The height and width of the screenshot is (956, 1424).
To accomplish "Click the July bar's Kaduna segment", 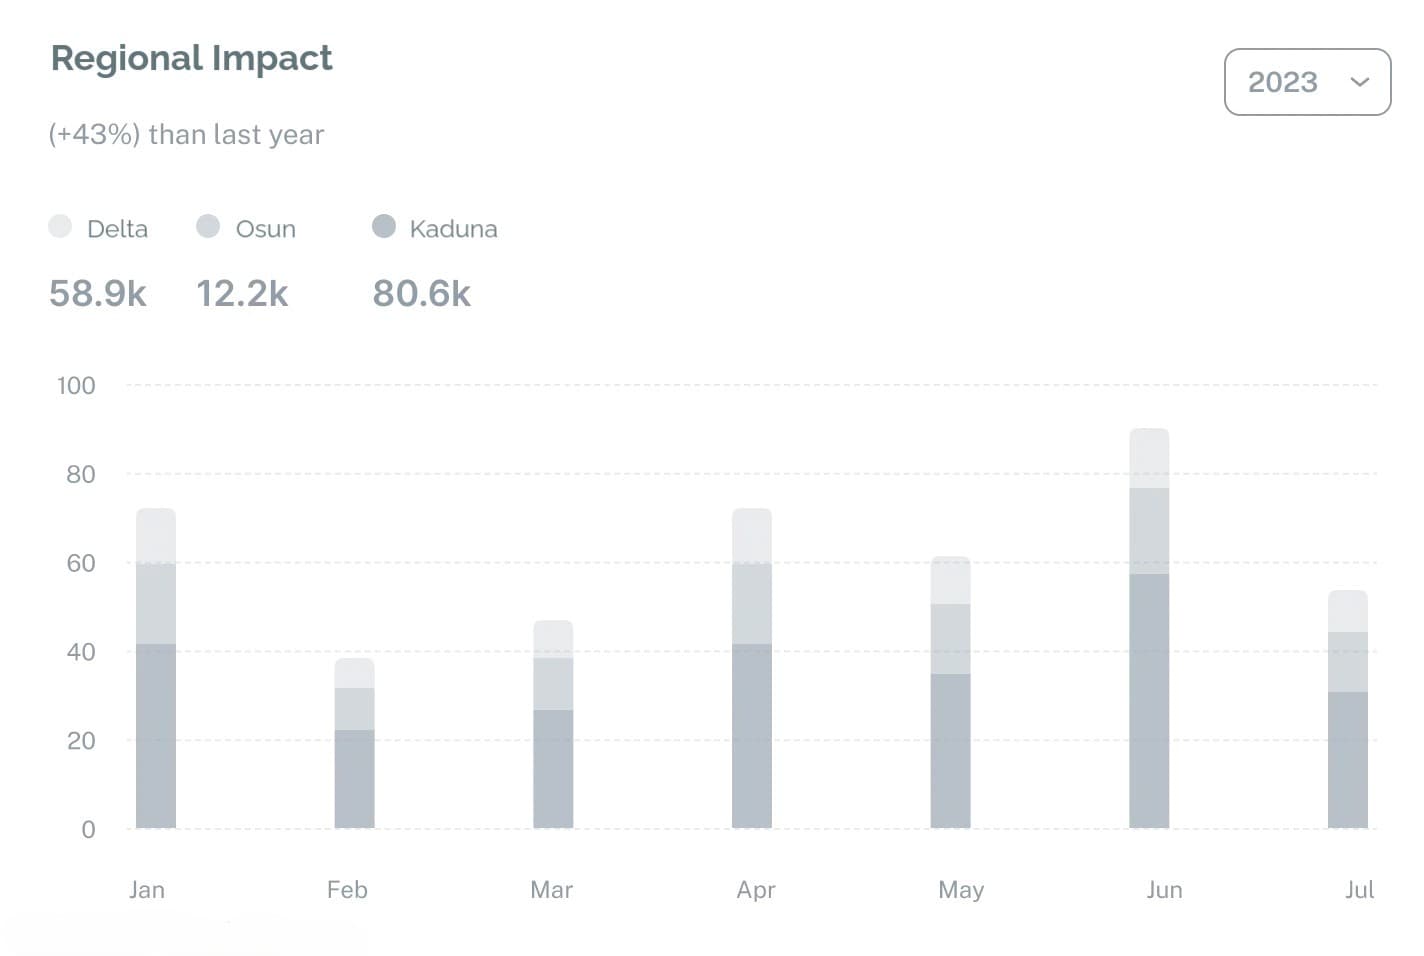I will tap(1347, 759).
